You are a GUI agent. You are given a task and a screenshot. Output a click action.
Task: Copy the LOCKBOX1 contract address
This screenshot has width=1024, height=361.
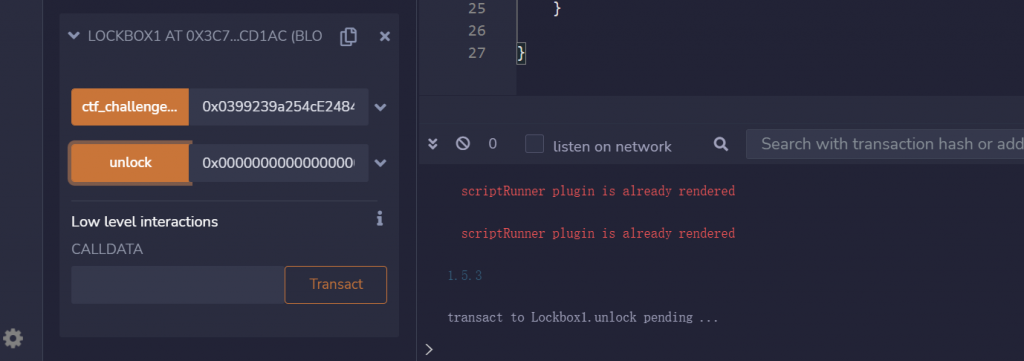(x=349, y=37)
